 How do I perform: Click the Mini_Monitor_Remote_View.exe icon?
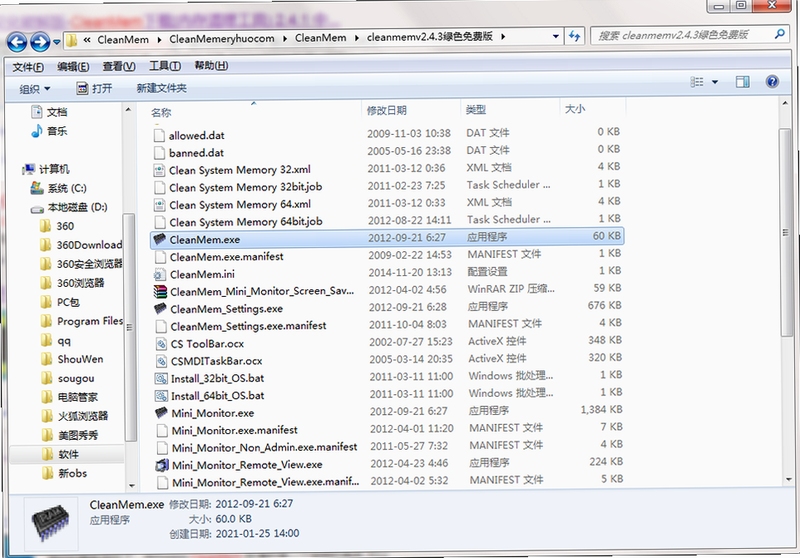click(x=162, y=465)
